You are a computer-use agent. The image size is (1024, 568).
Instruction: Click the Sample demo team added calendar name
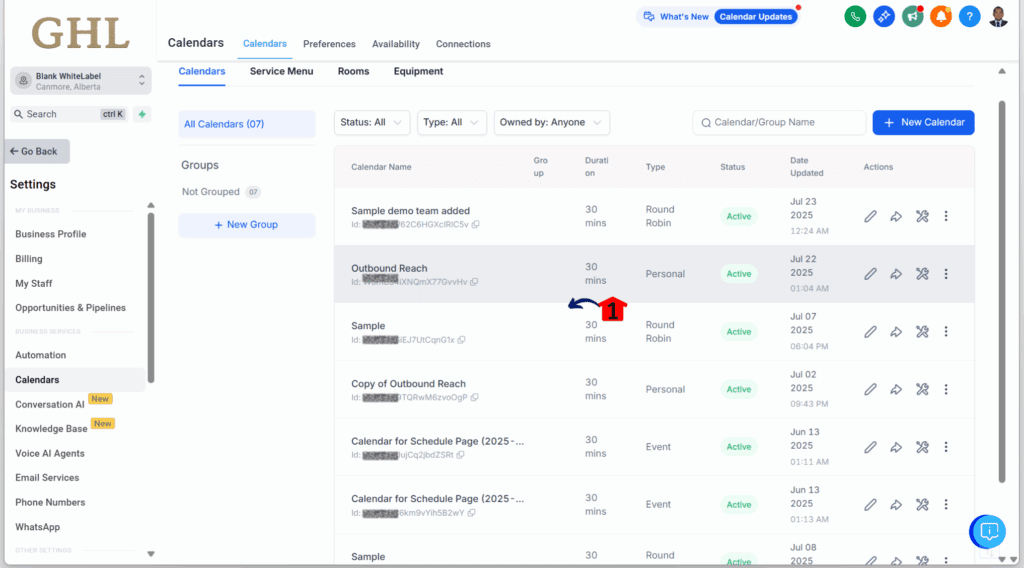410,211
